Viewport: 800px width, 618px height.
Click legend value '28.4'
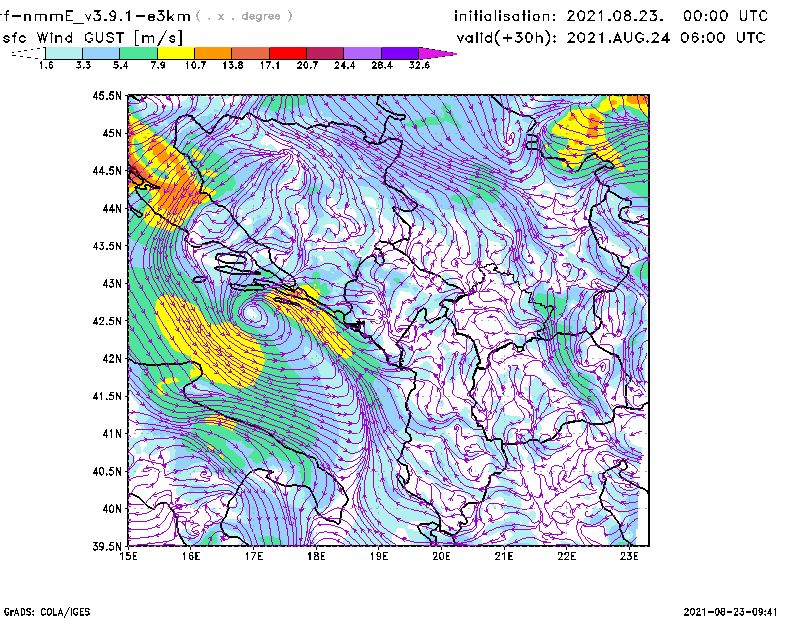[x=382, y=65]
